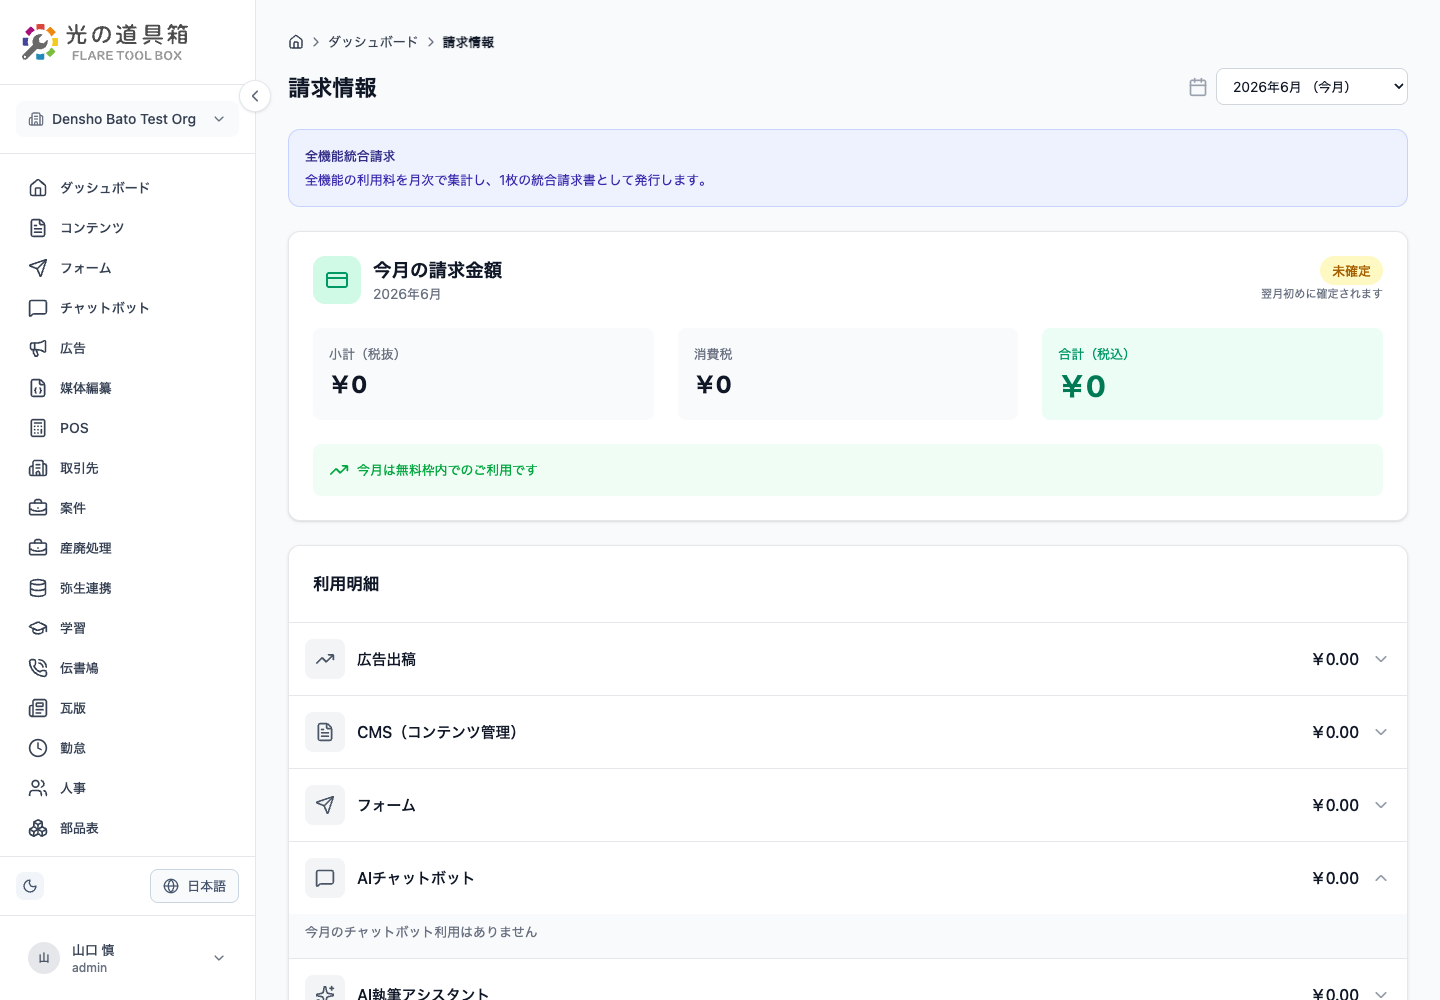Click the 全機能統合請求 banner heading
Screen dimensions: 1440x1000
pos(350,156)
